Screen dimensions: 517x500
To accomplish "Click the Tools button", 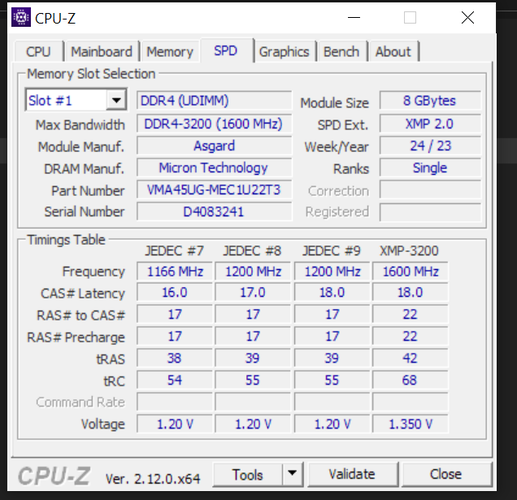I will tap(248, 474).
